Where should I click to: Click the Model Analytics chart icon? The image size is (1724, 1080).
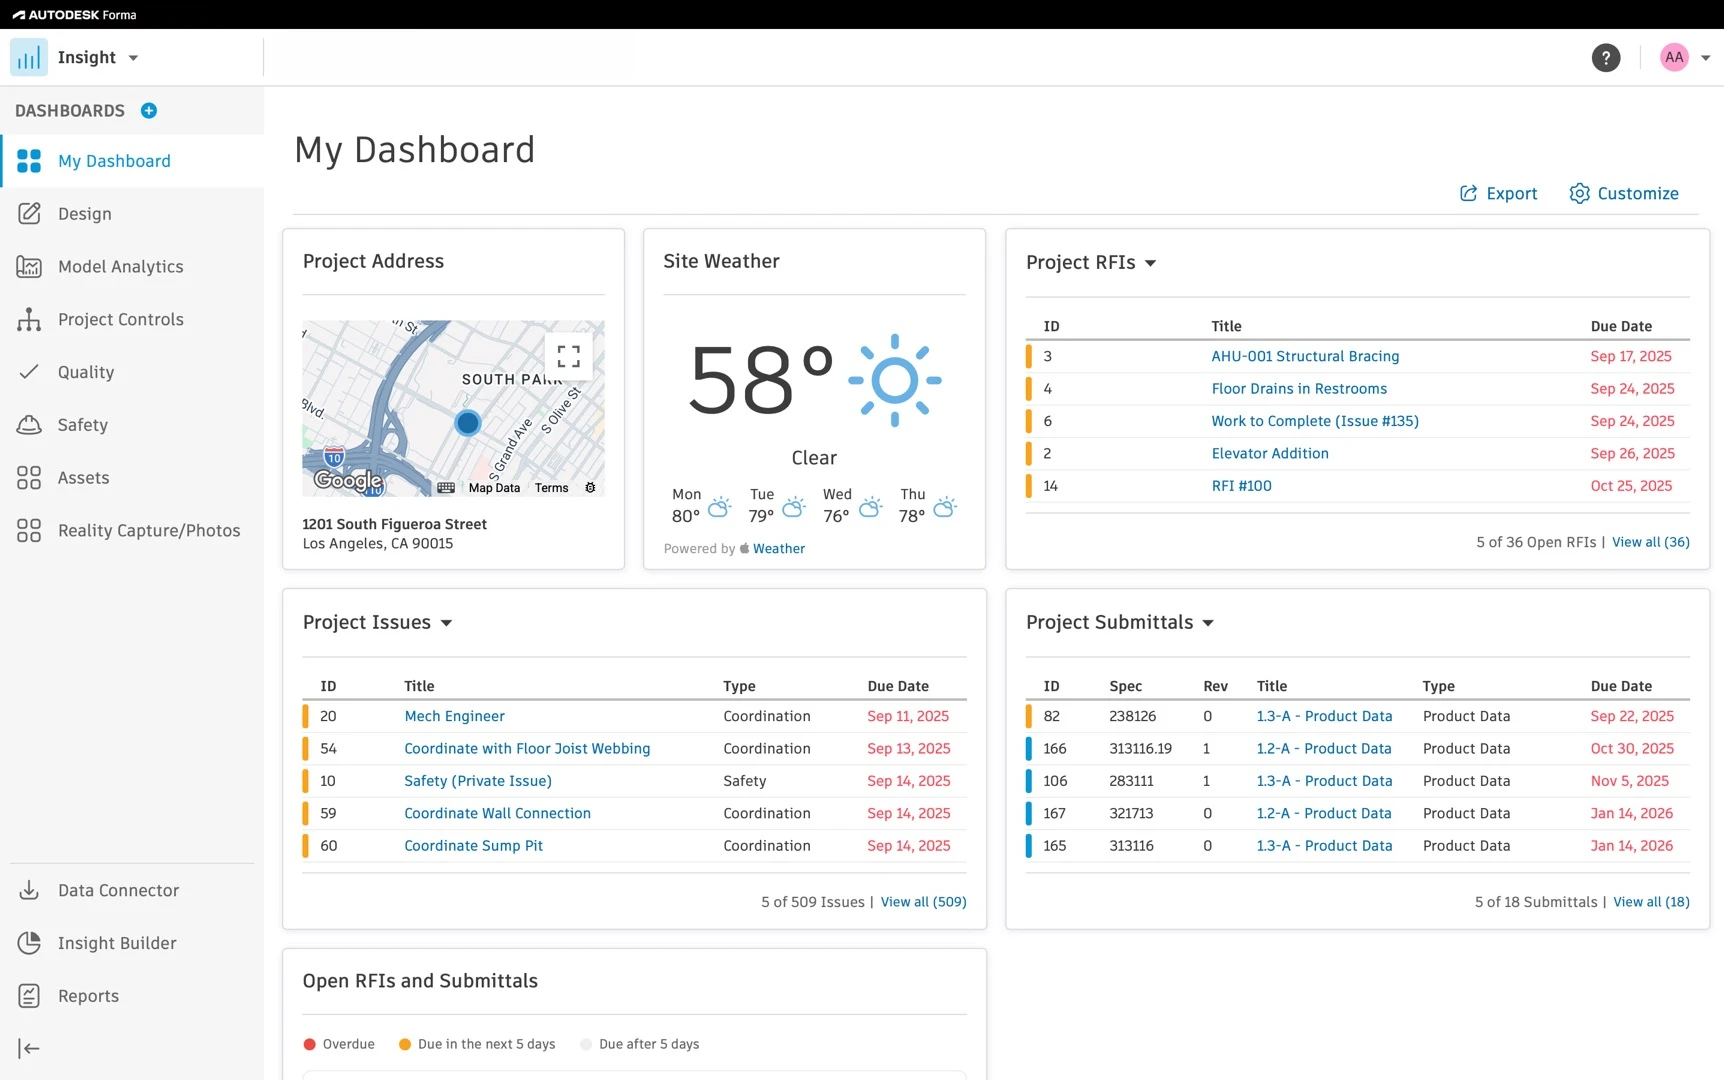click(x=29, y=267)
